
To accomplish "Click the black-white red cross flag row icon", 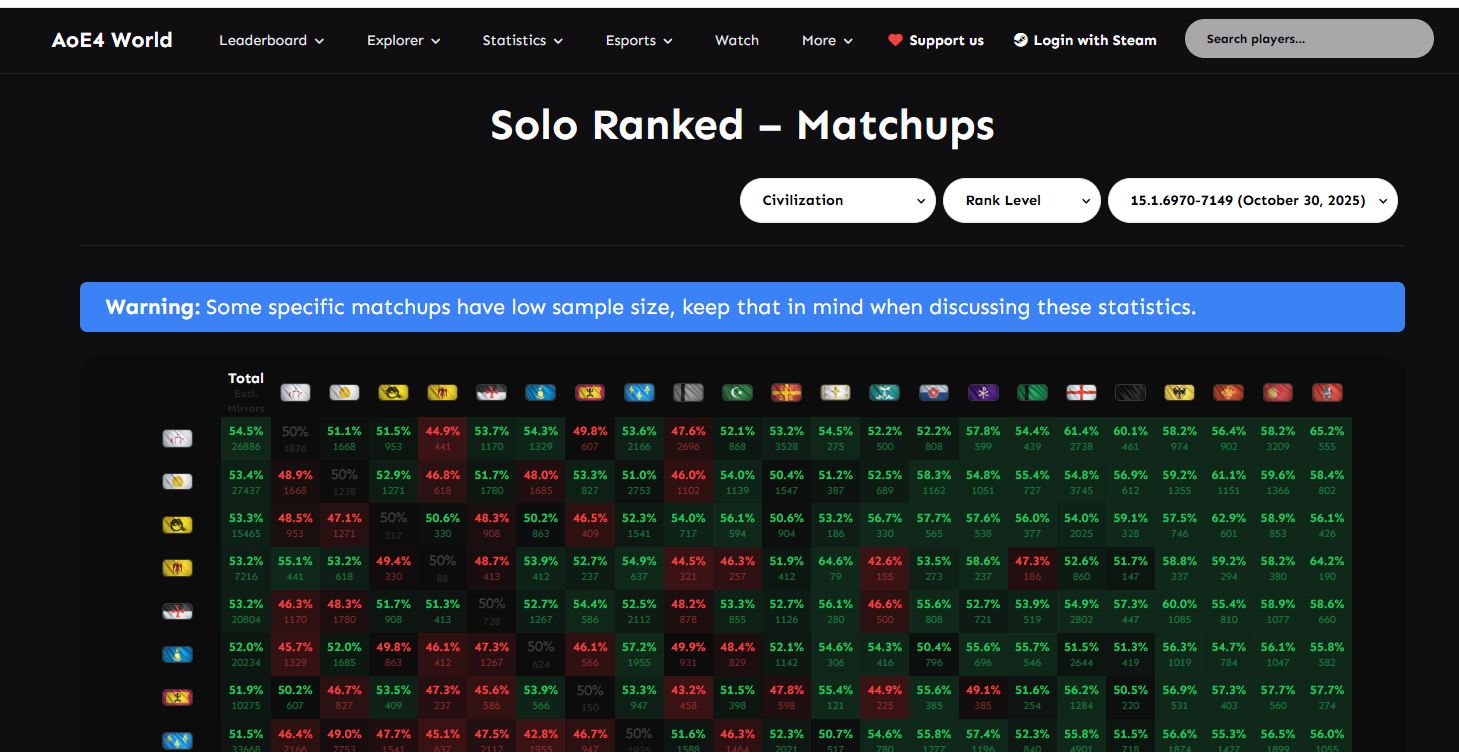I will point(177,611).
